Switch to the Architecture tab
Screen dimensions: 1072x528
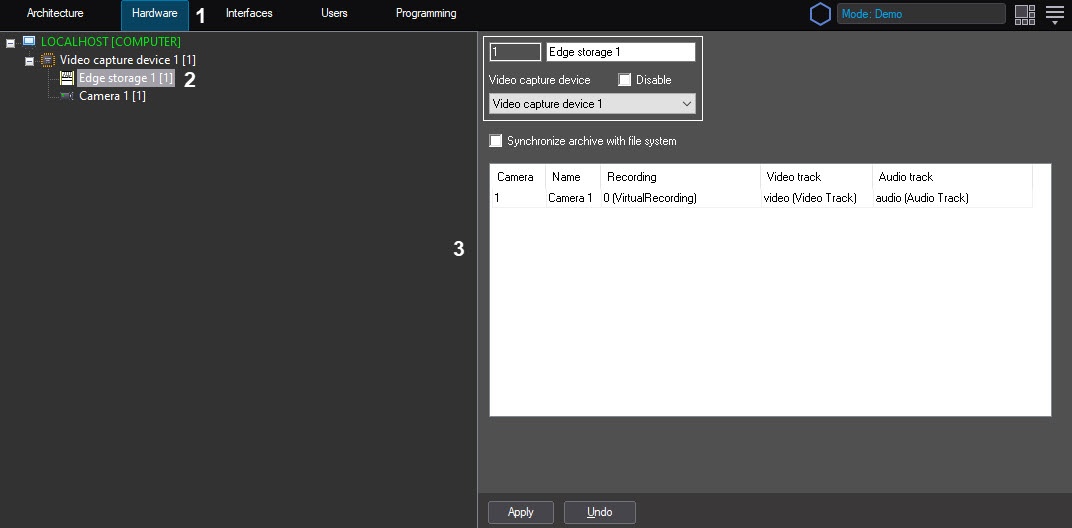tap(55, 14)
